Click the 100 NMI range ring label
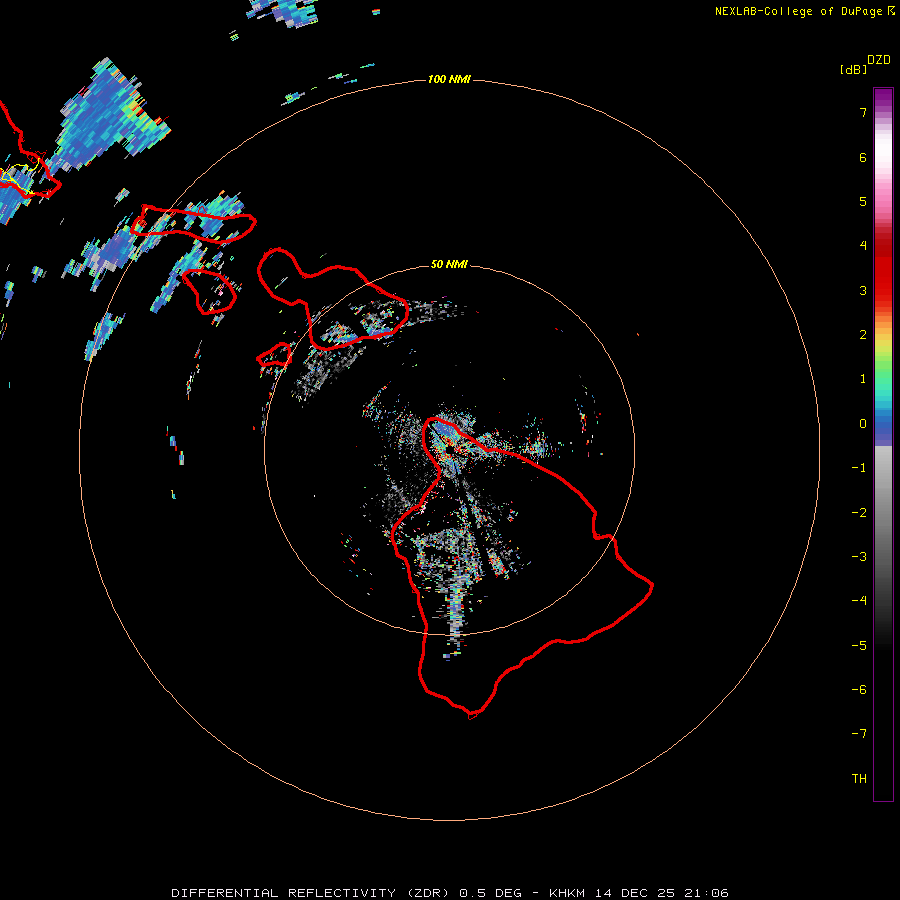Screen dimensions: 900x900 coord(449,79)
